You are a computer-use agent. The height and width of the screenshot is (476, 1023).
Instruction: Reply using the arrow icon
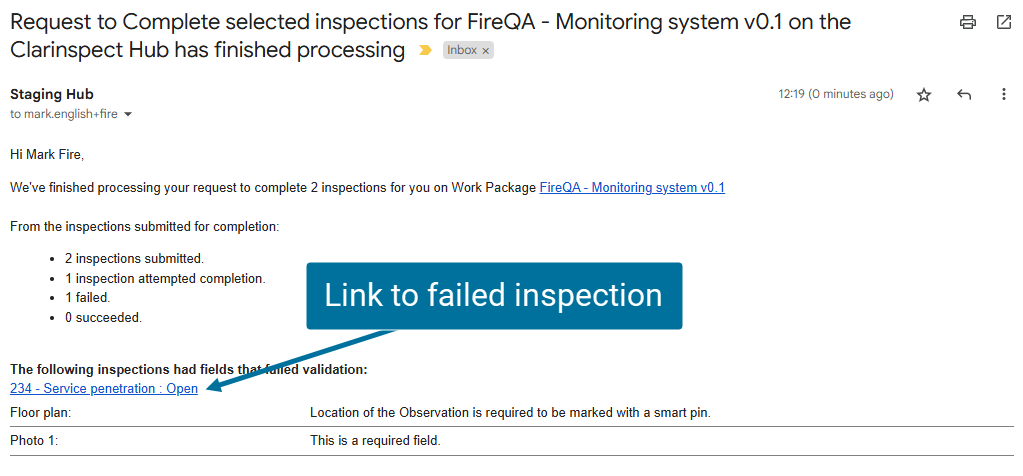click(964, 95)
